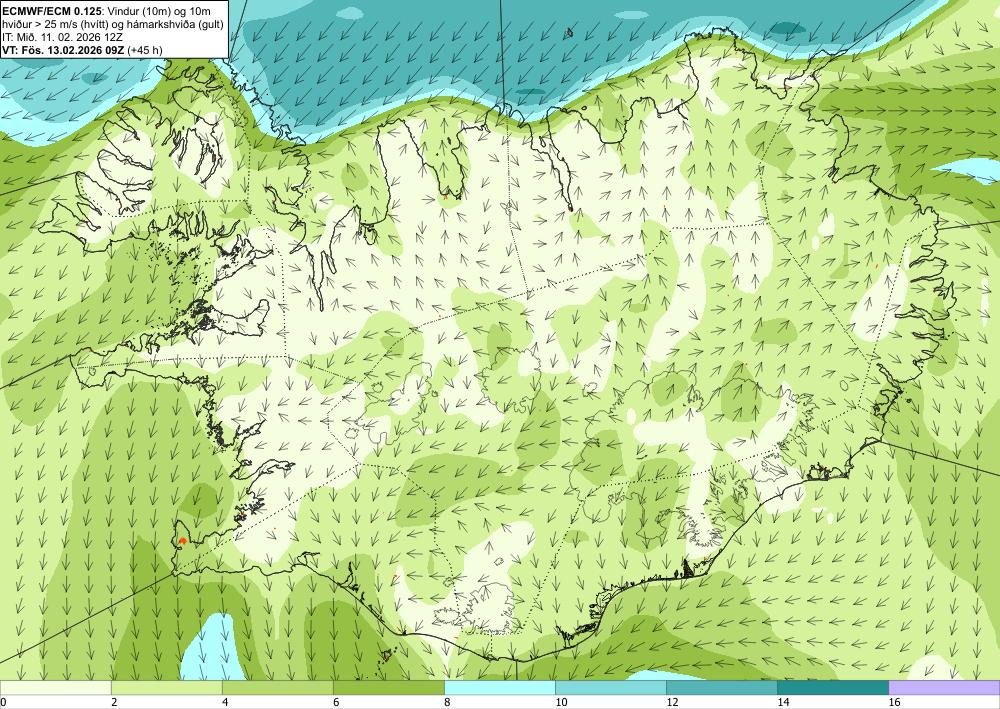
Task: Click the 0–2 m/s palest legend swatch
Action: pyautogui.click(x=55, y=687)
